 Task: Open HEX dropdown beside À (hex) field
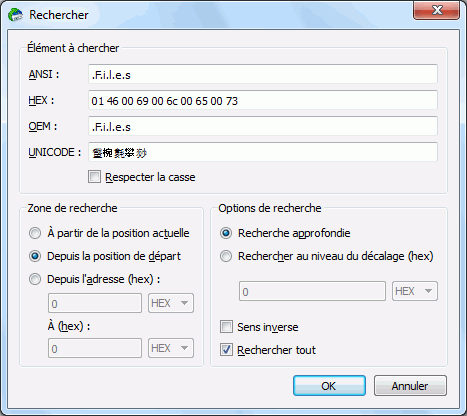point(171,348)
